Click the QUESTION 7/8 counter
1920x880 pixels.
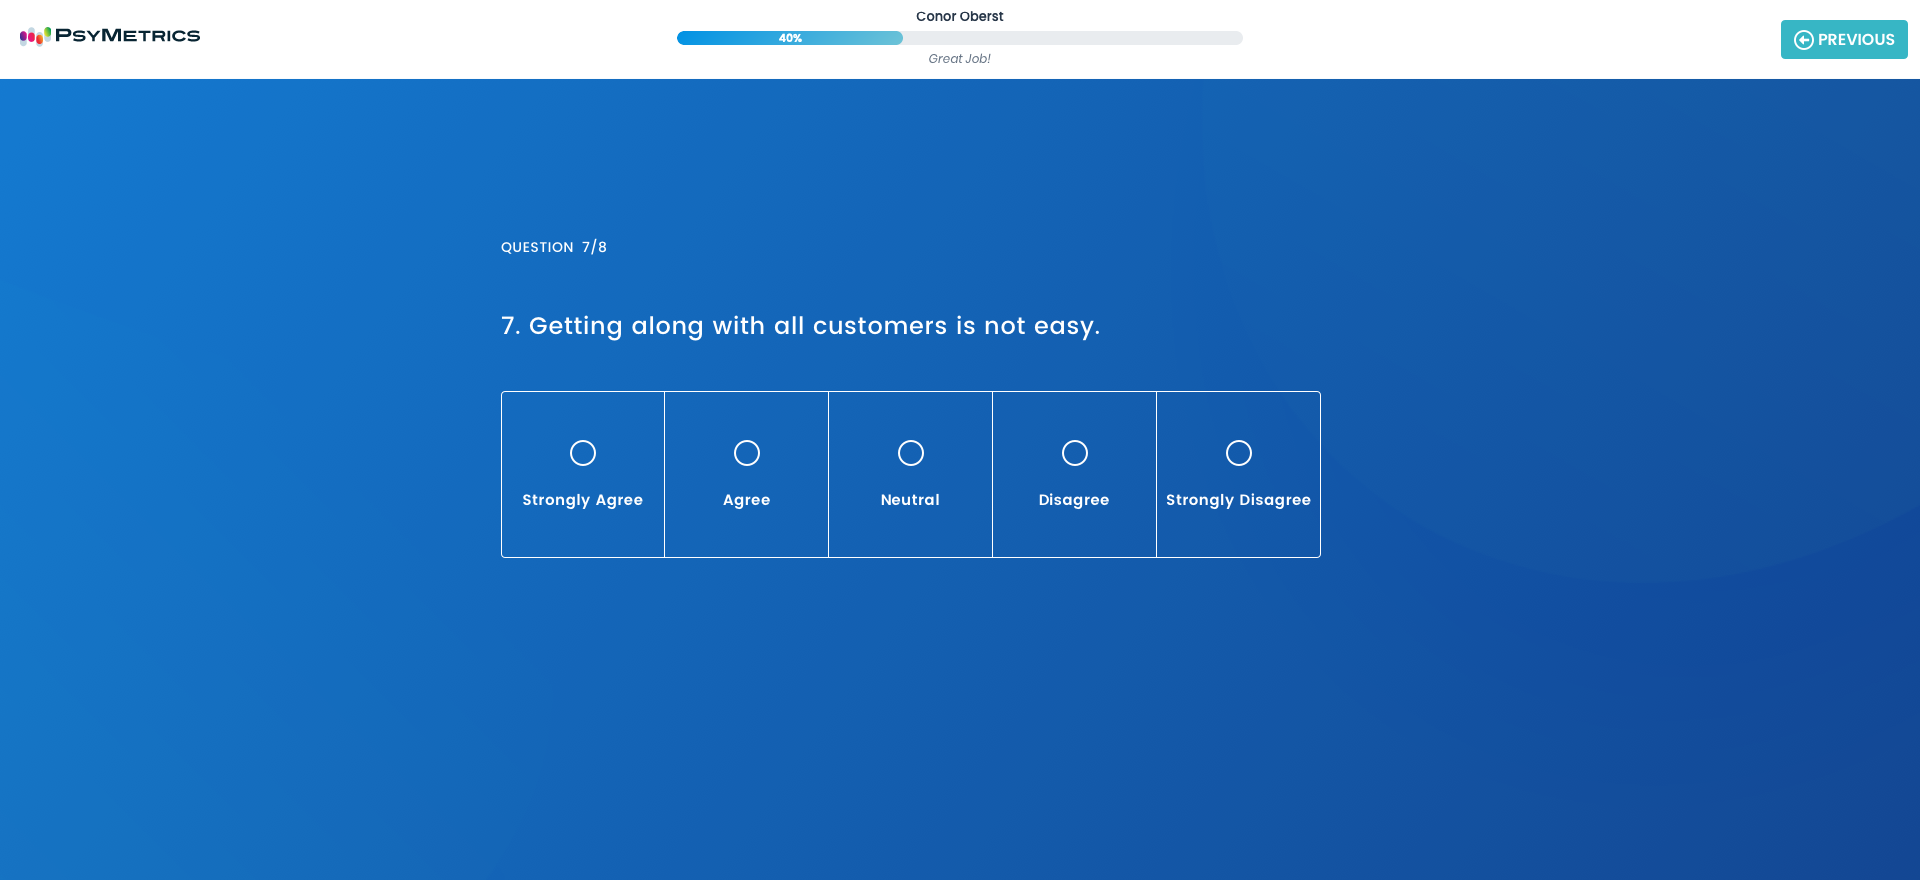(x=554, y=247)
